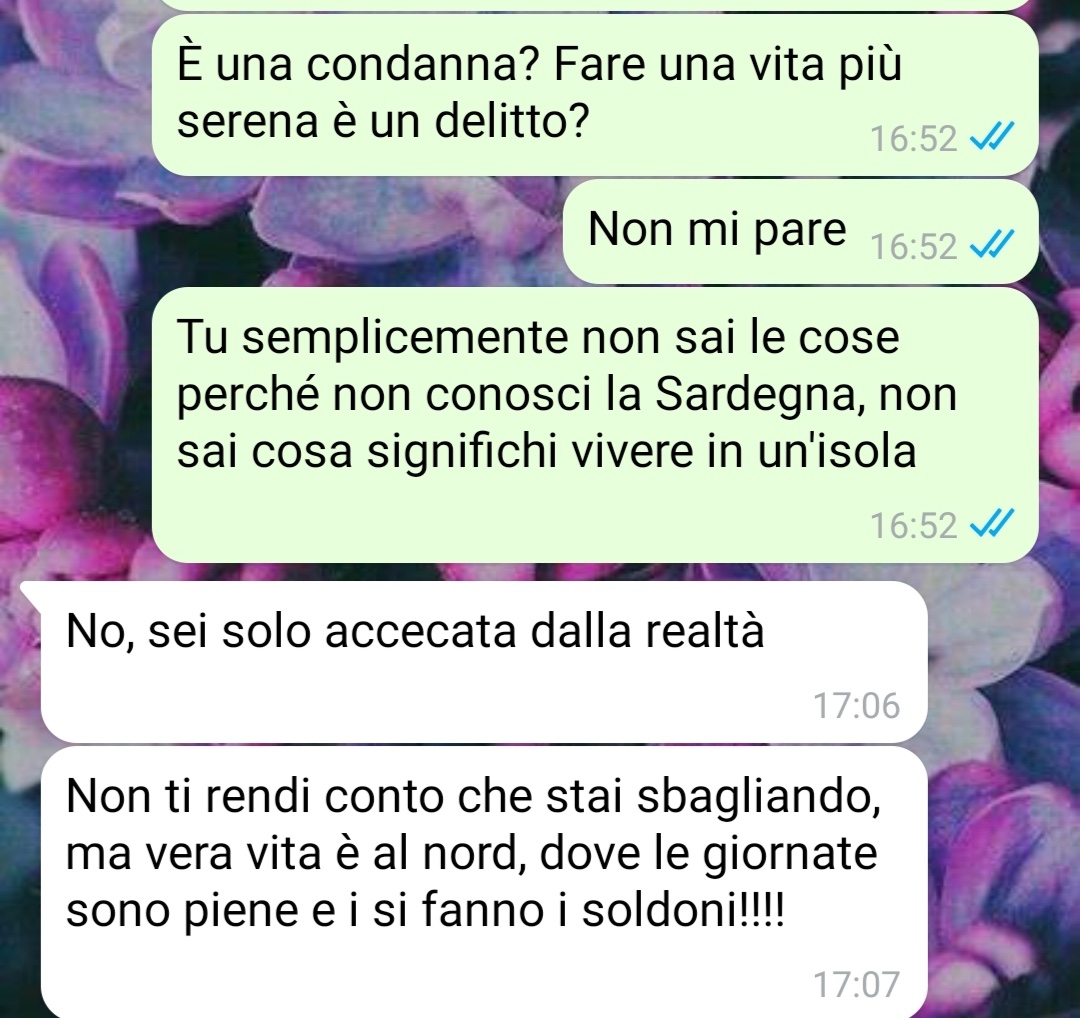Tap the 17:06 timestamp
The height and width of the screenshot is (1018, 1080).
pyautogui.click(x=857, y=706)
